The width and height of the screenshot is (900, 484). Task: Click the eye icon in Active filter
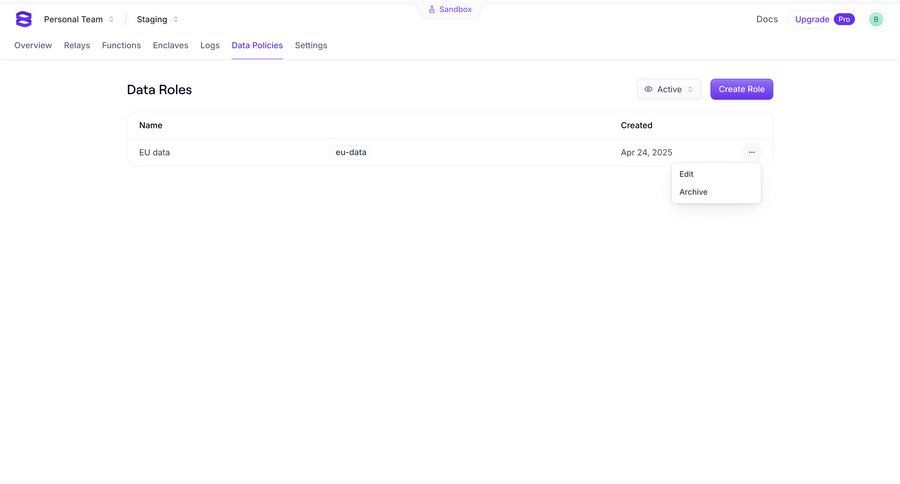point(649,89)
